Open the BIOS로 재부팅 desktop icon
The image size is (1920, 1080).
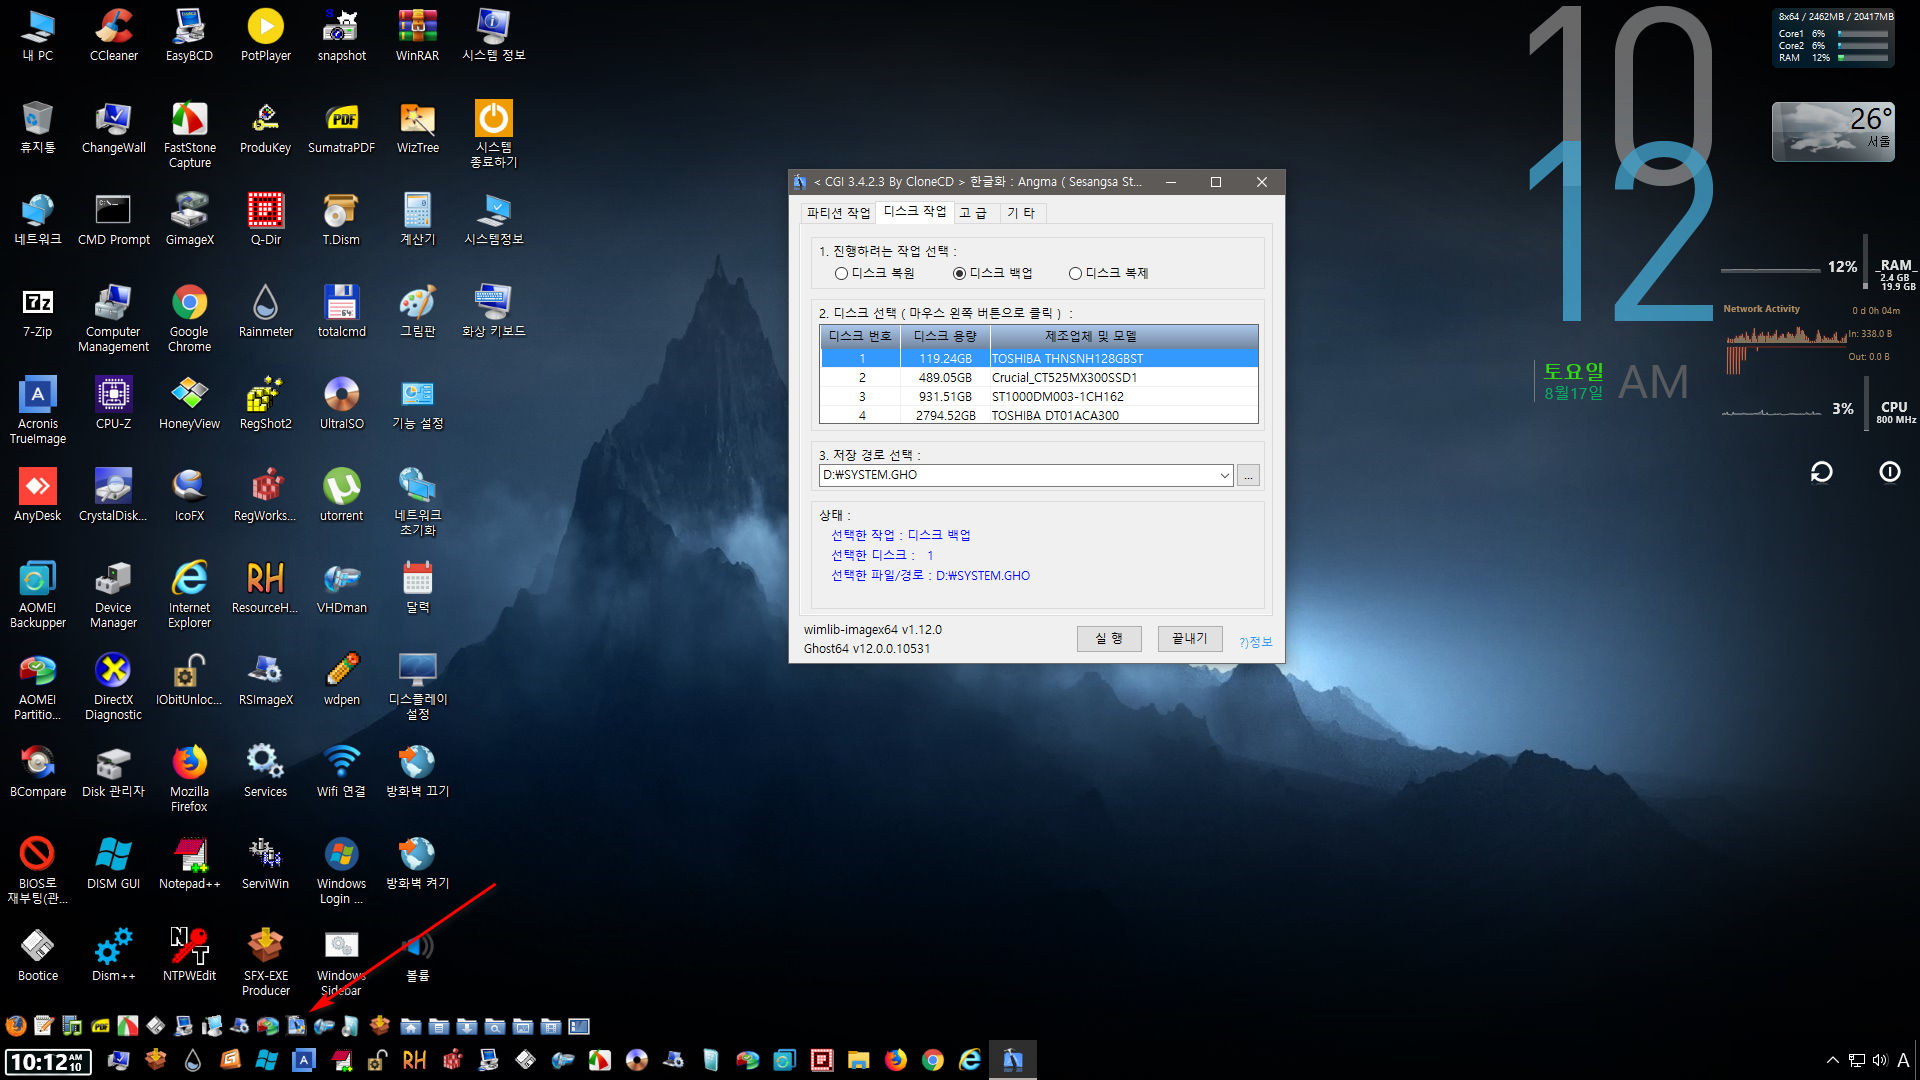[37, 870]
